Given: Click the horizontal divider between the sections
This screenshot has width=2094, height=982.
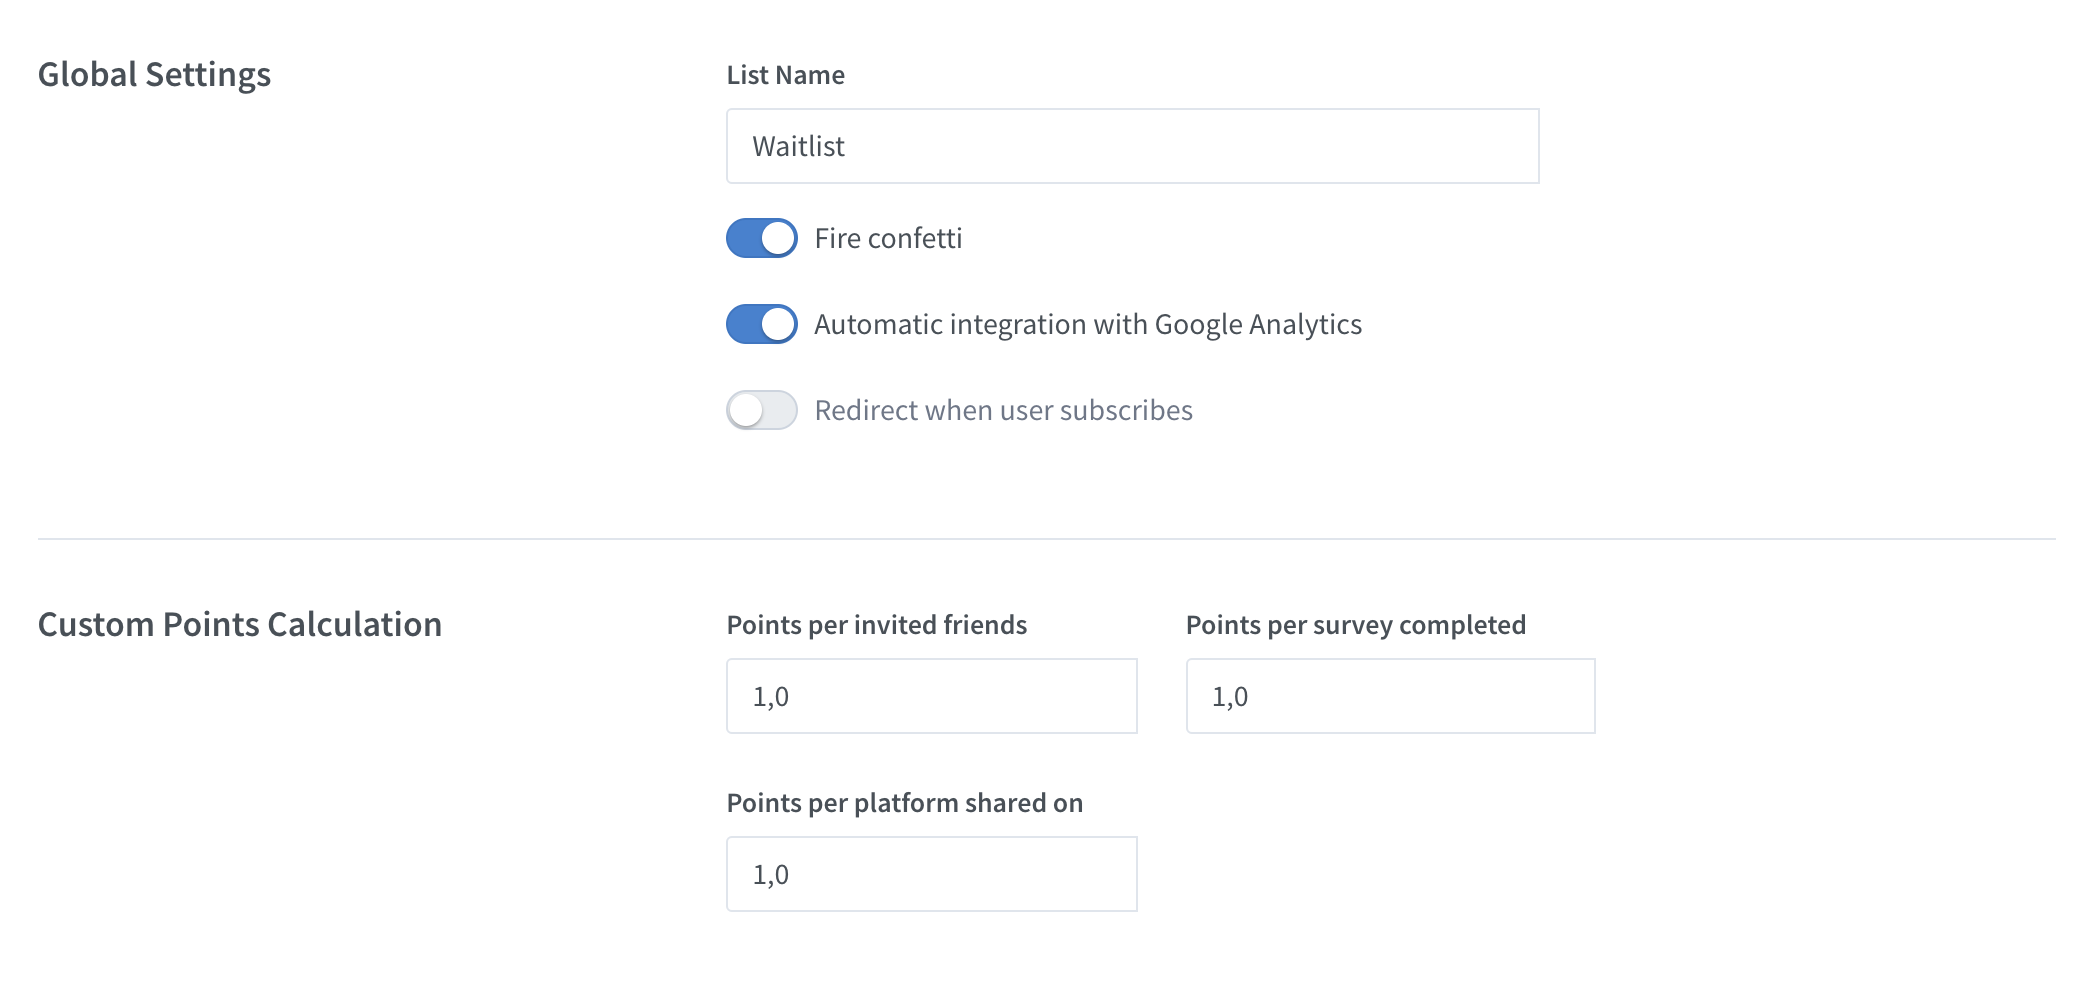Looking at the screenshot, I should click(x=1046, y=539).
